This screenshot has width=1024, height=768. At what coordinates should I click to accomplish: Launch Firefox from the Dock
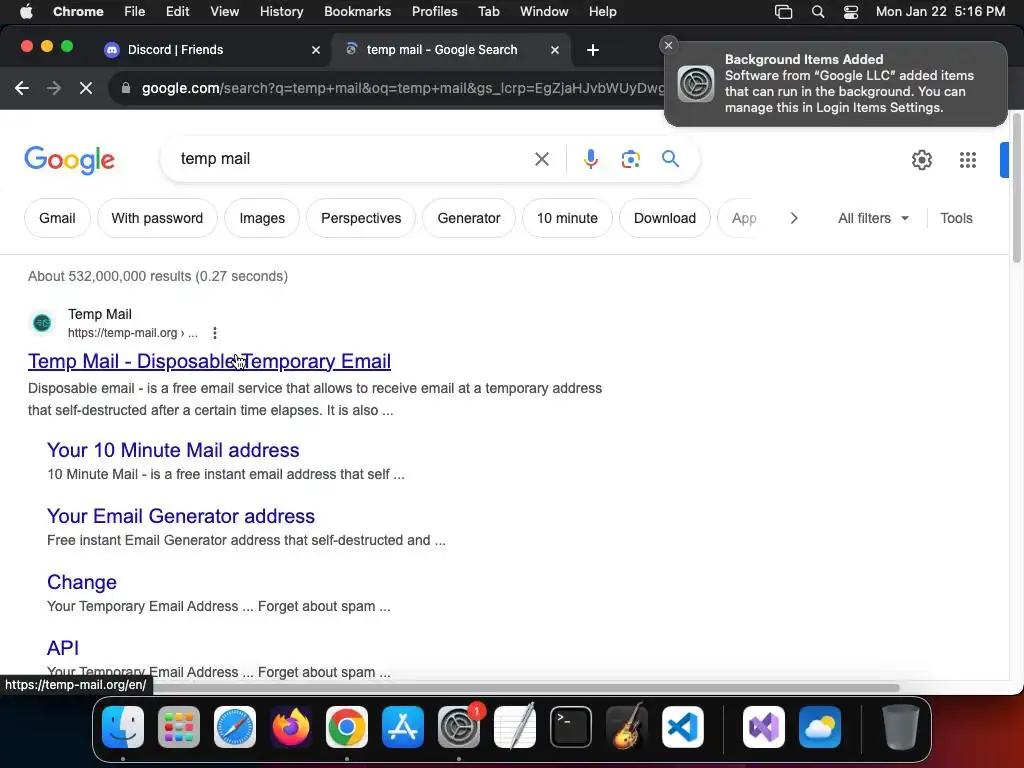(291, 727)
